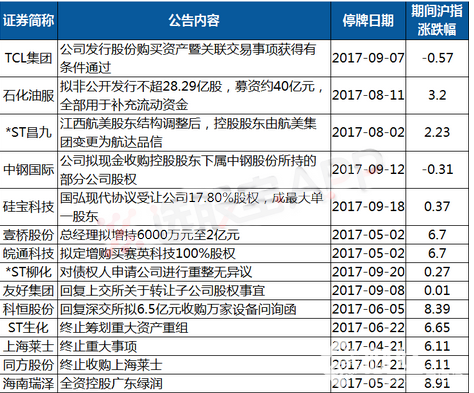Click the 友好集团 cell
Viewport: 474px width, 393px height.
[x=28, y=291]
